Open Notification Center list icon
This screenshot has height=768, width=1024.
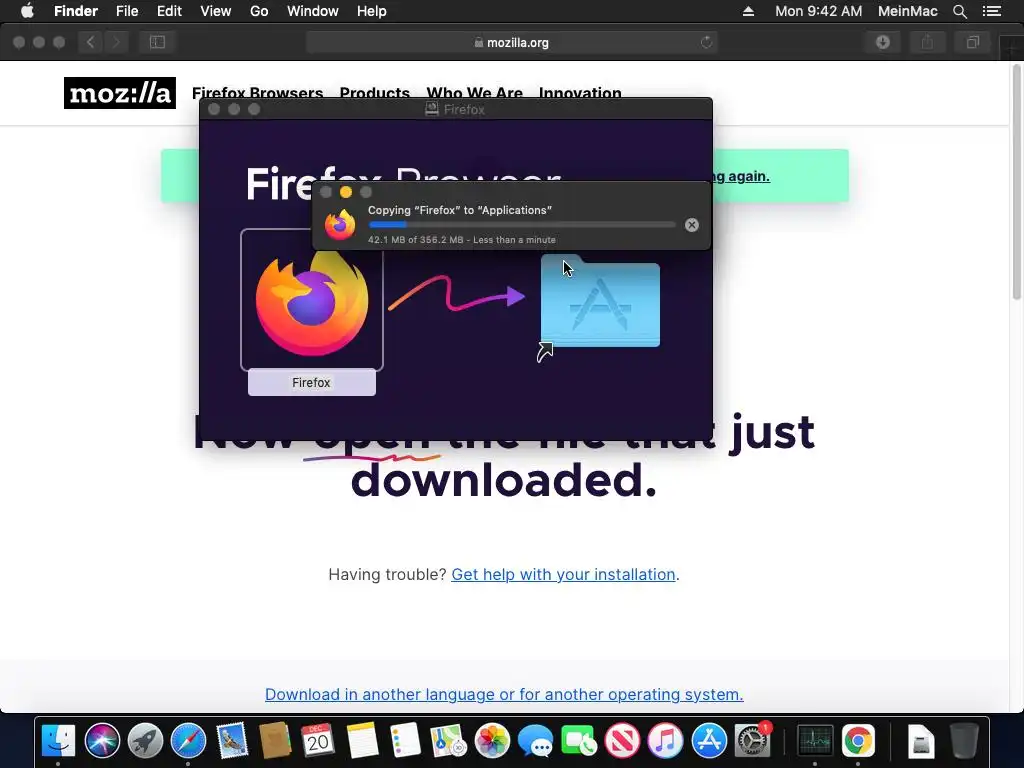click(991, 11)
